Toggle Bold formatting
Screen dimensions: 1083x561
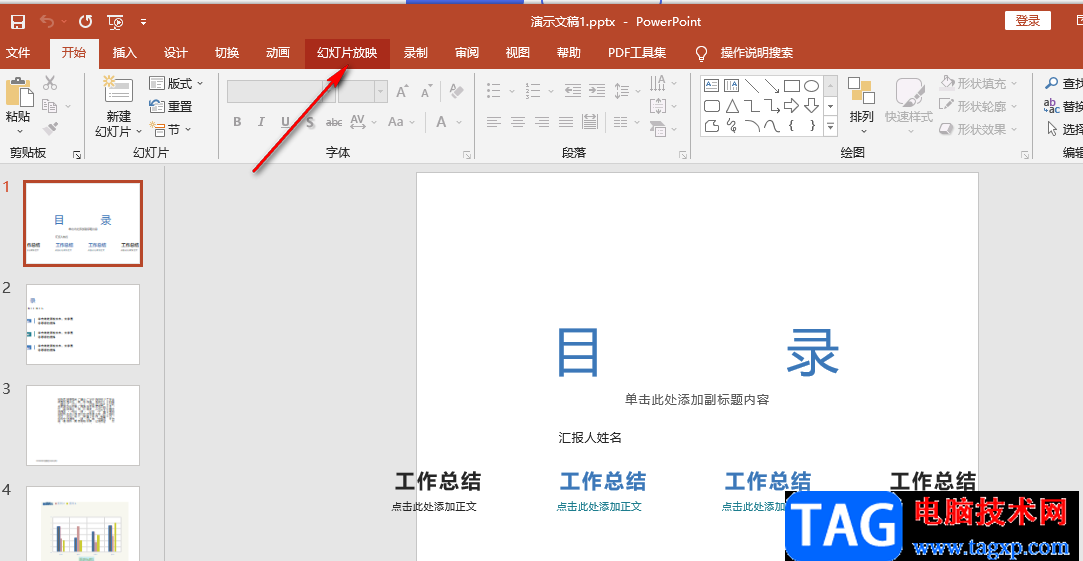pyautogui.click(x=237, y=122)
